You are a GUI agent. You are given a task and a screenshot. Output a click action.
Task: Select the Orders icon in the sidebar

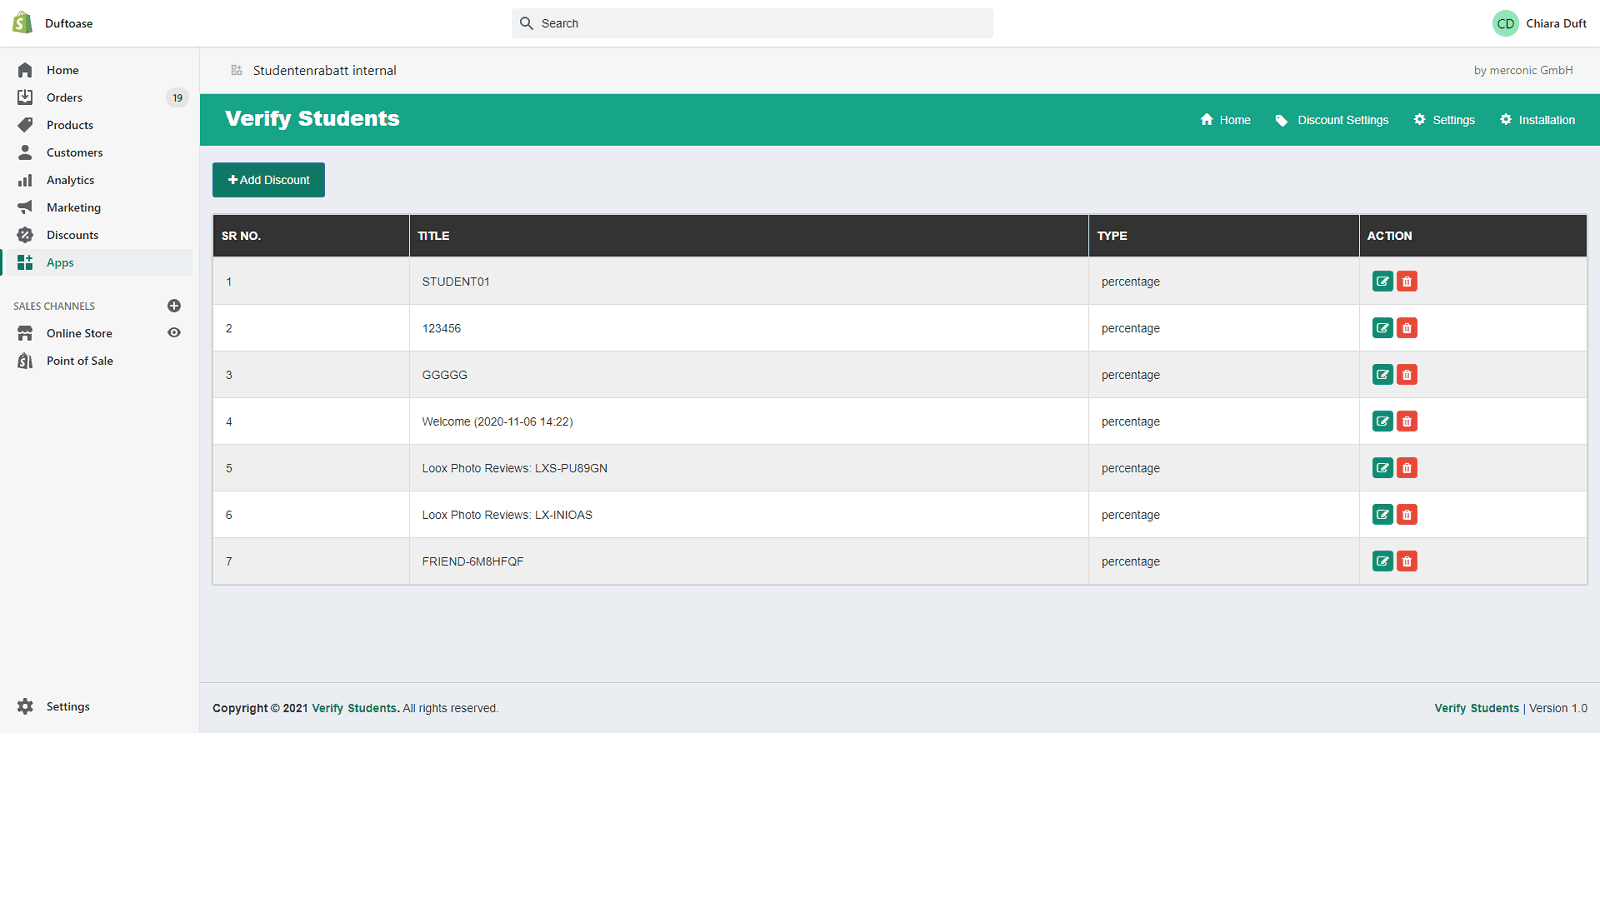[25, 97]
